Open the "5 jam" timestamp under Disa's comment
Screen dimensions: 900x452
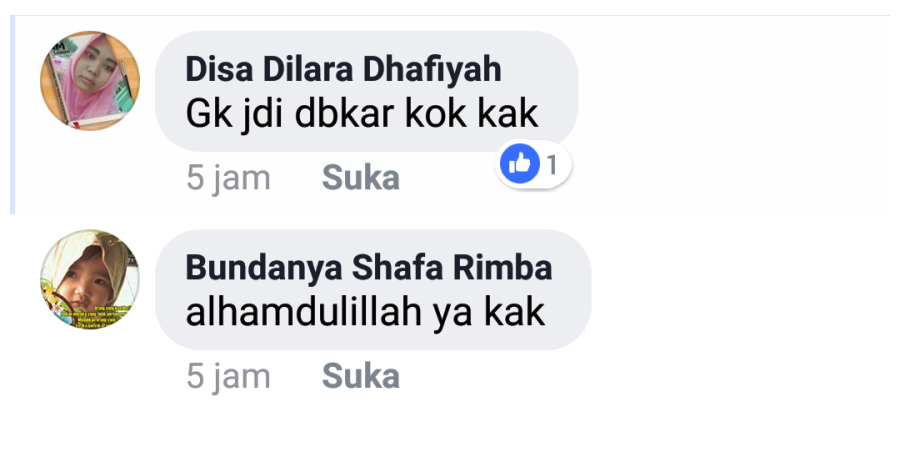(228, 179)
